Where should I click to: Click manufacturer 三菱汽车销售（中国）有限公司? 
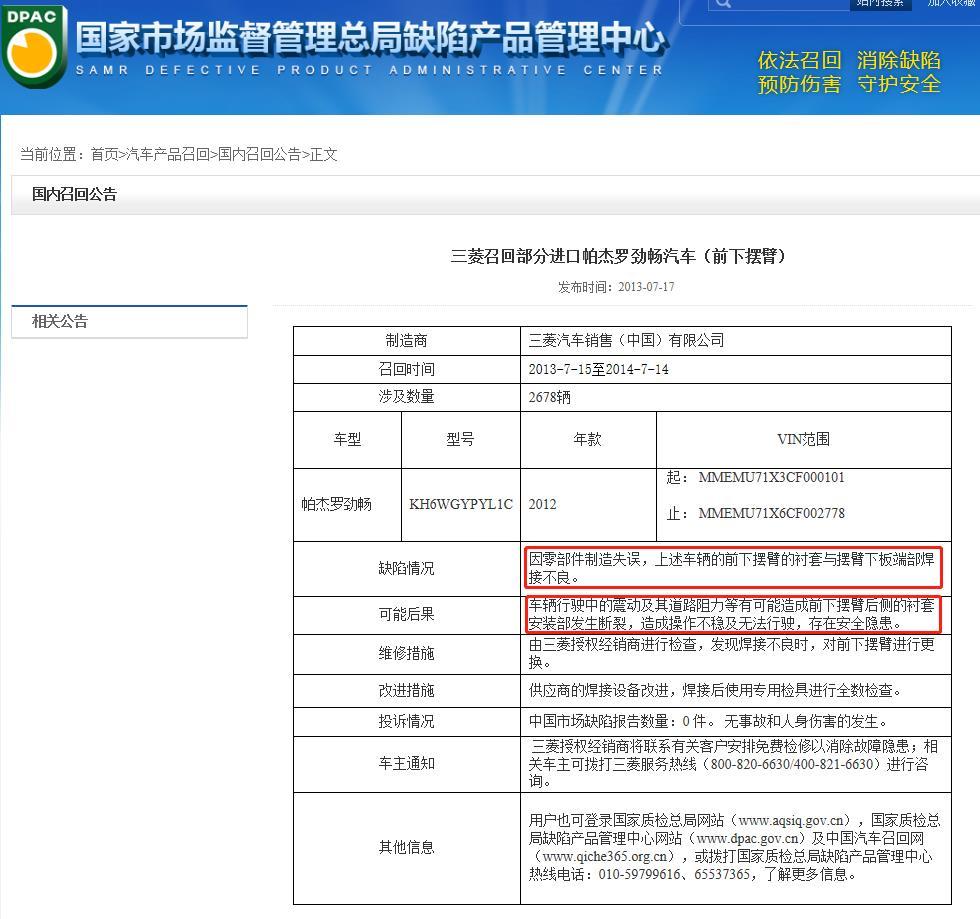point(626,341)
